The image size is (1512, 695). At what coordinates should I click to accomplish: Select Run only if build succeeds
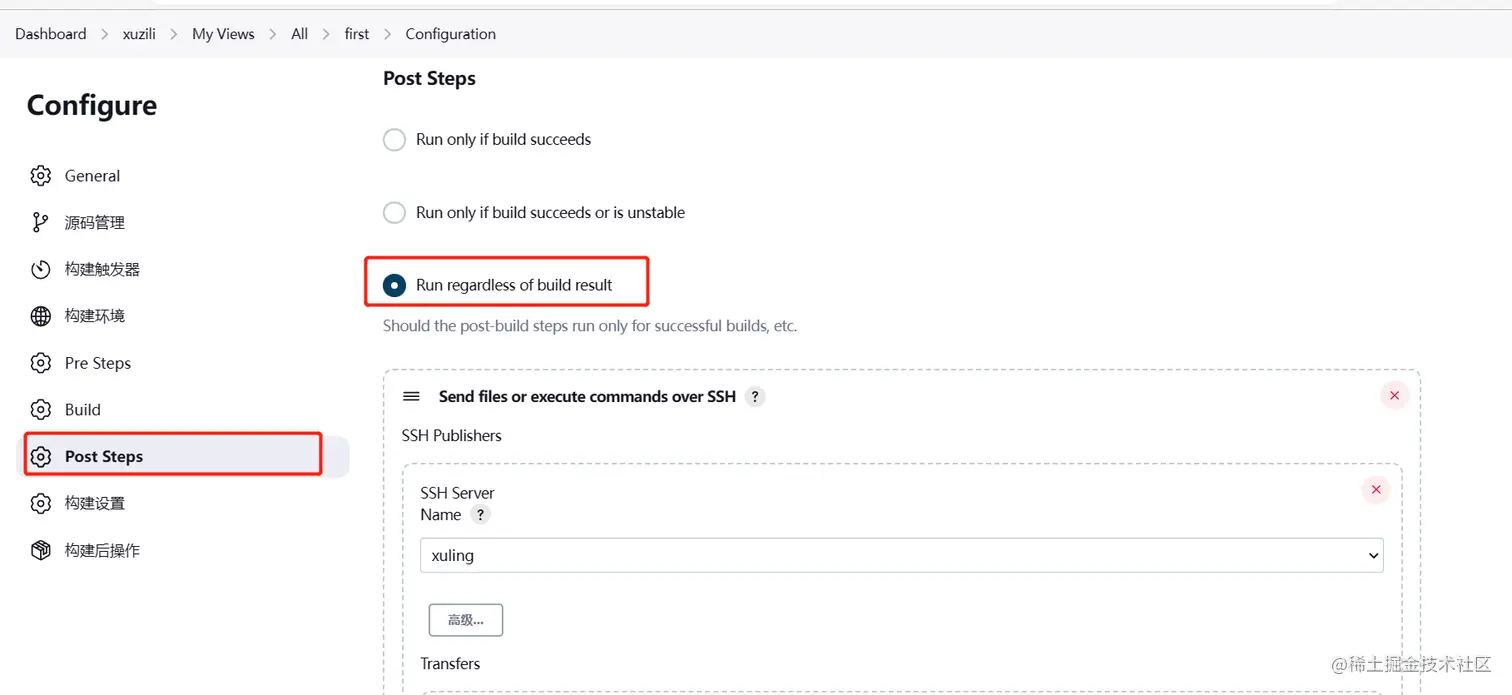tap(395, 140)
